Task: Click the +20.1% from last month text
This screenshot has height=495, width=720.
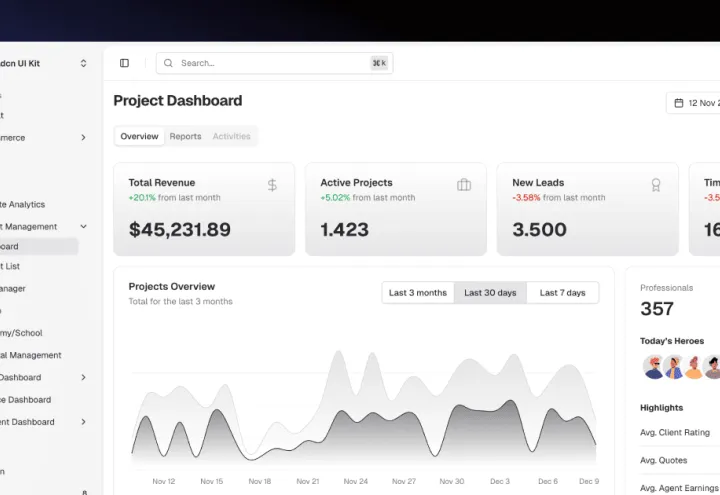Action: point(174,197)
